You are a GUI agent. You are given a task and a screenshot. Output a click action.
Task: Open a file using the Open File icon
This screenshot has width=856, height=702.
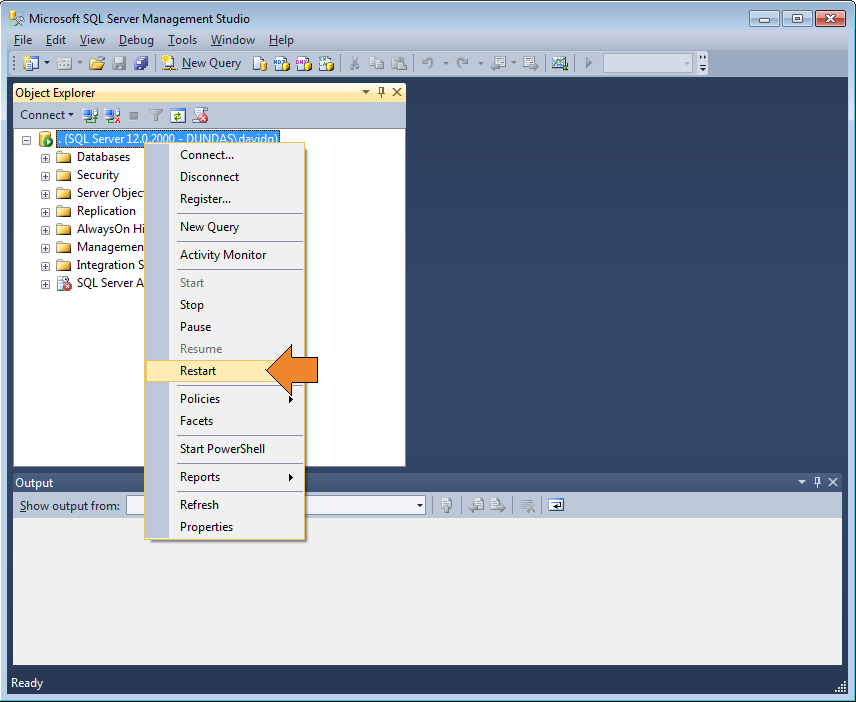pos(96,62)
